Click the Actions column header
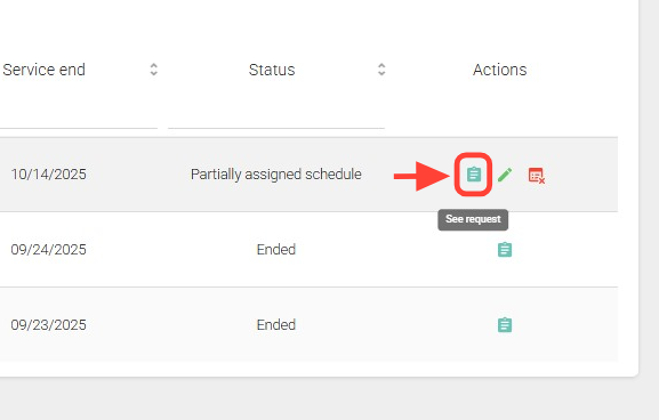Image resolution: width=659 pixels, height=420 pixels. point(500,70)
